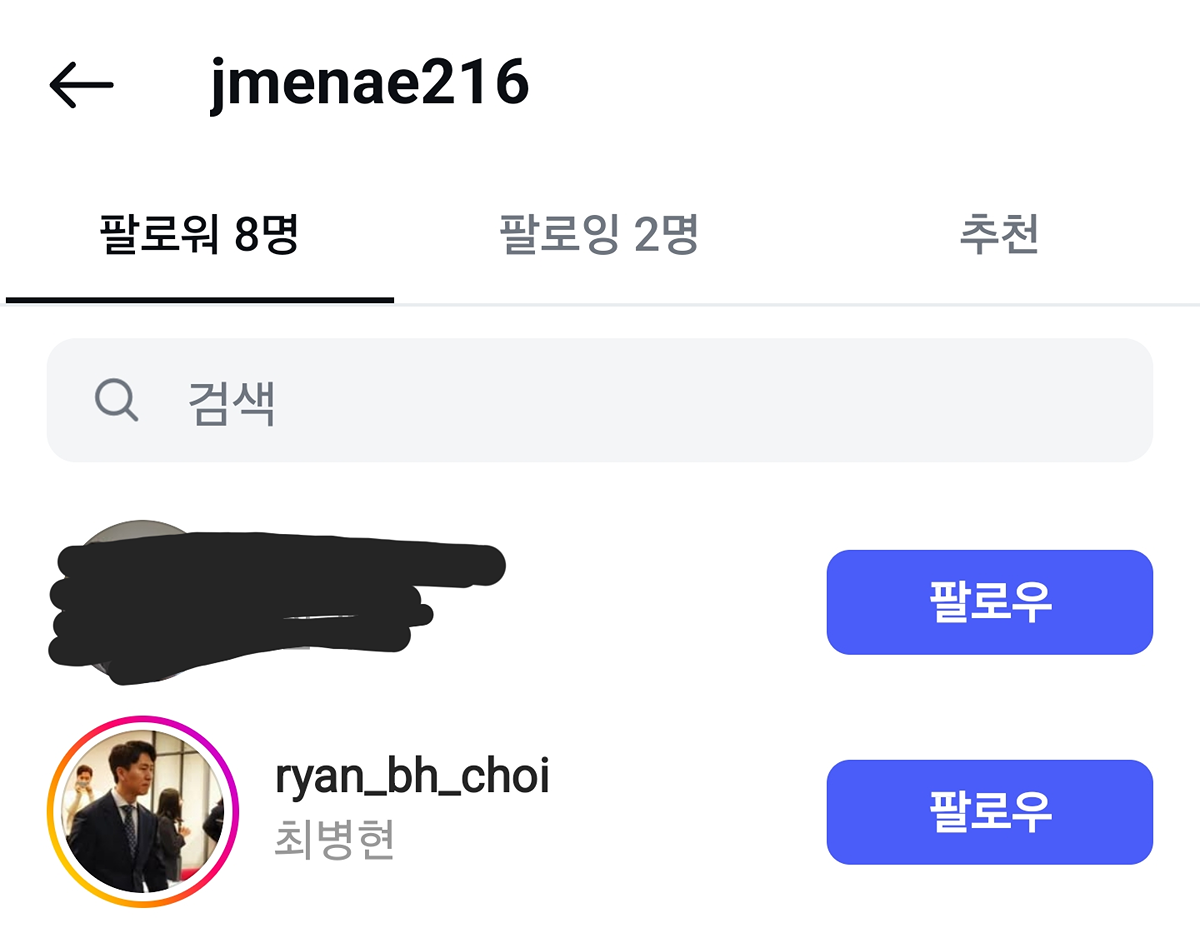Go back using the left arrow icon
Screen dimensions: 1200x933
(81, 85)
